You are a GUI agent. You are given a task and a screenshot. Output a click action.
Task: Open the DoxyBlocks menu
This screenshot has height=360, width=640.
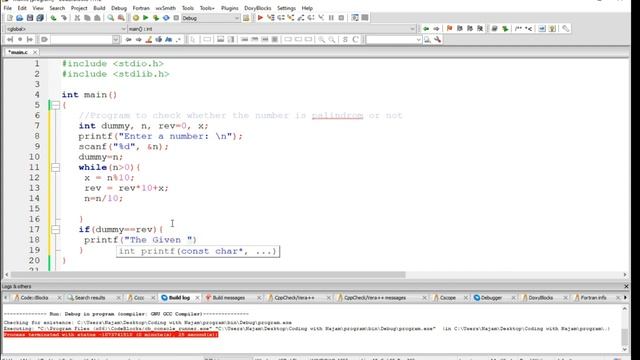258,8
